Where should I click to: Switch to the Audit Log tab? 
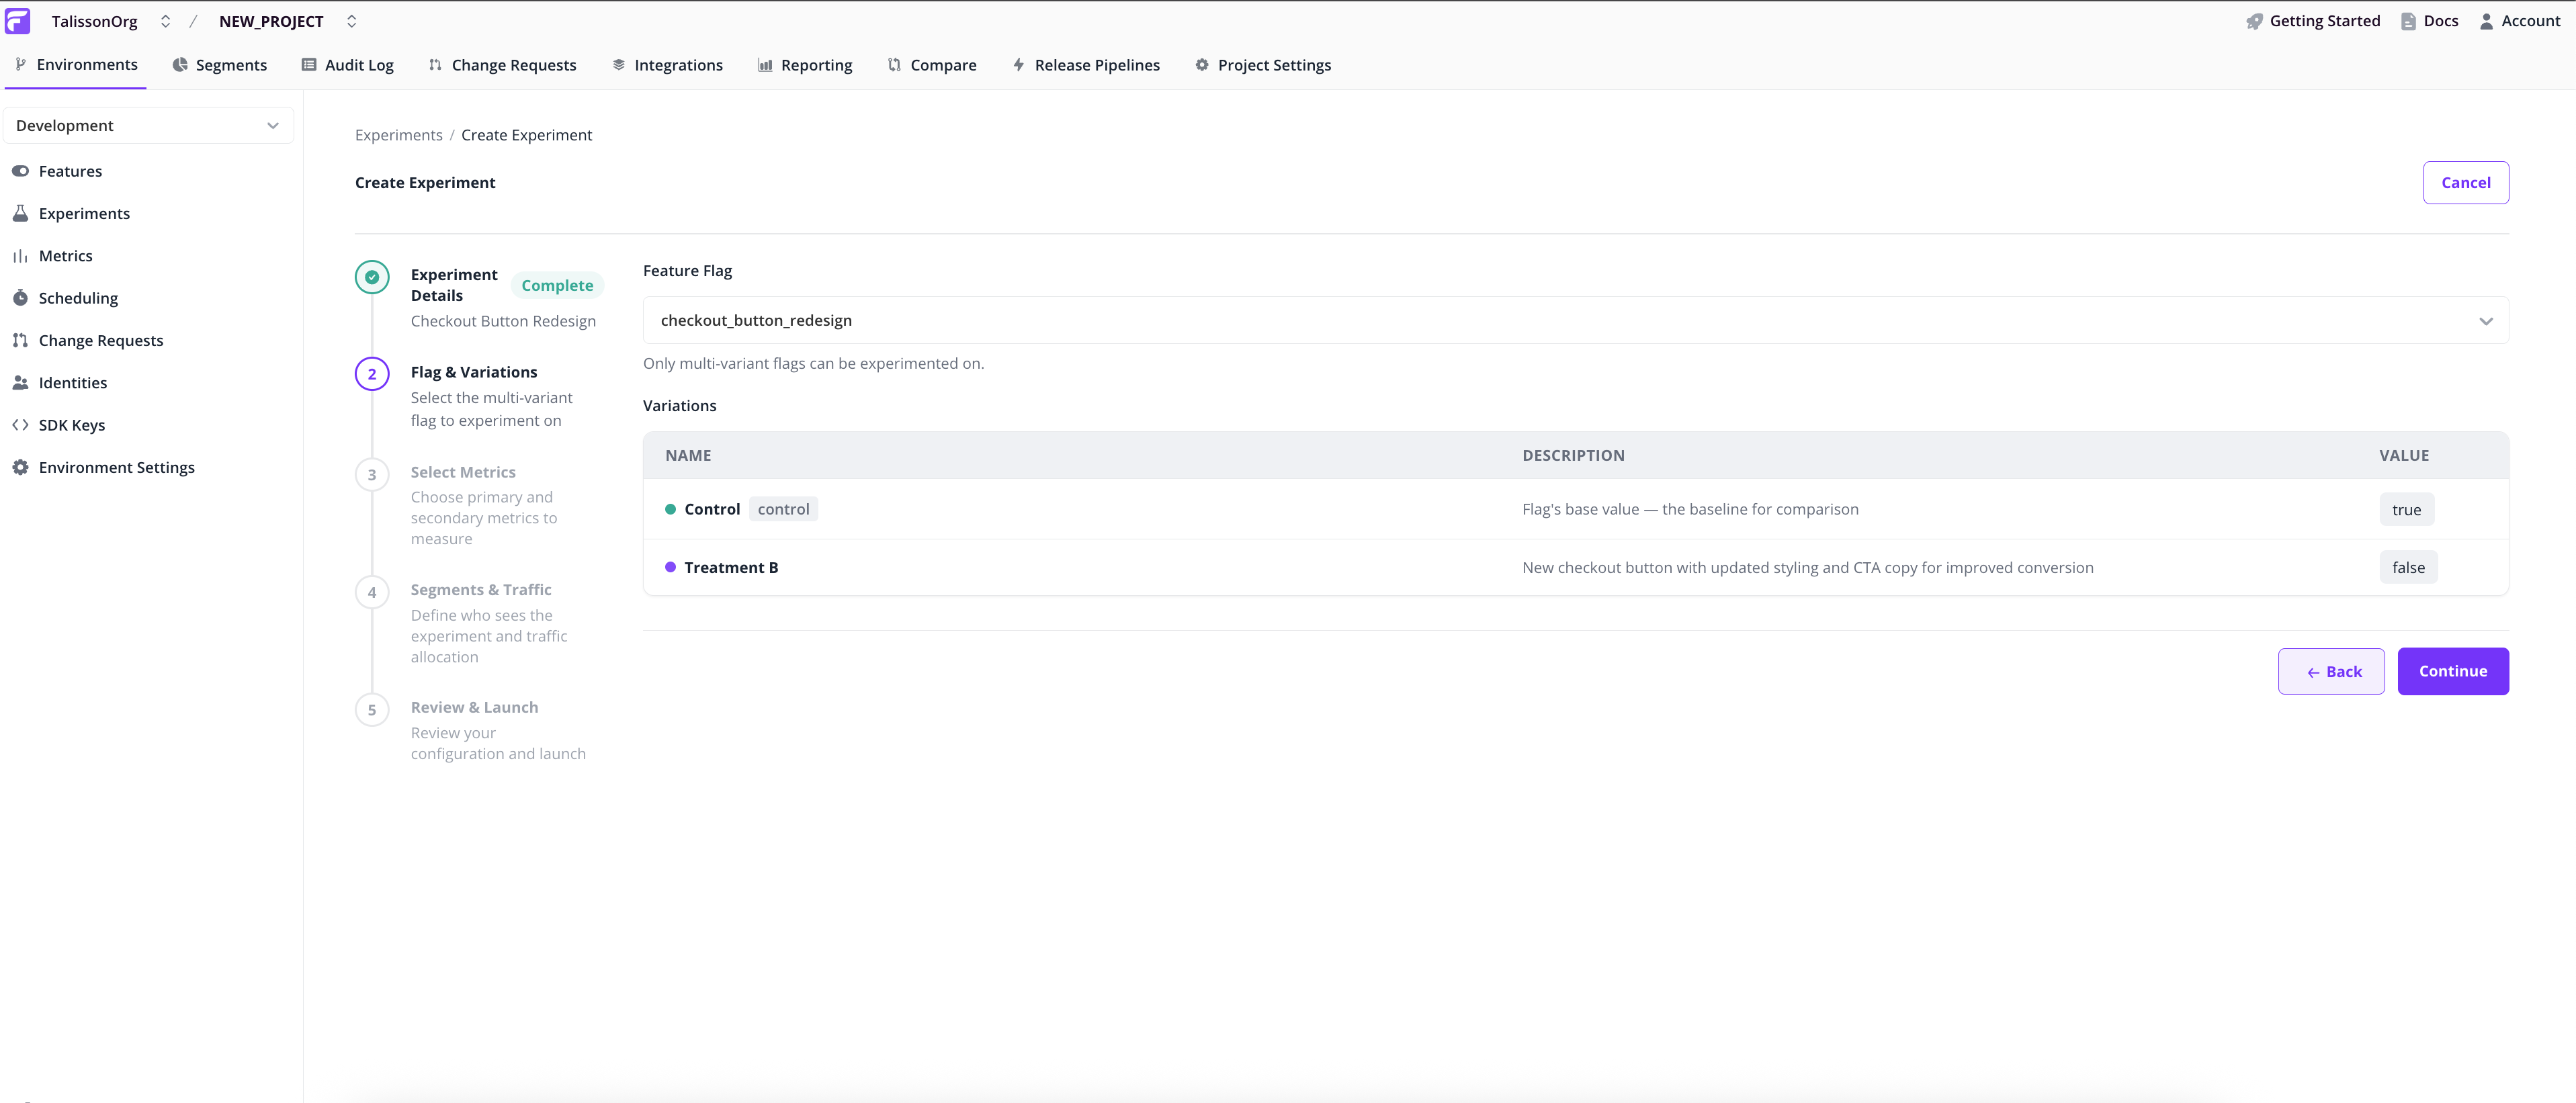[348, 65]
